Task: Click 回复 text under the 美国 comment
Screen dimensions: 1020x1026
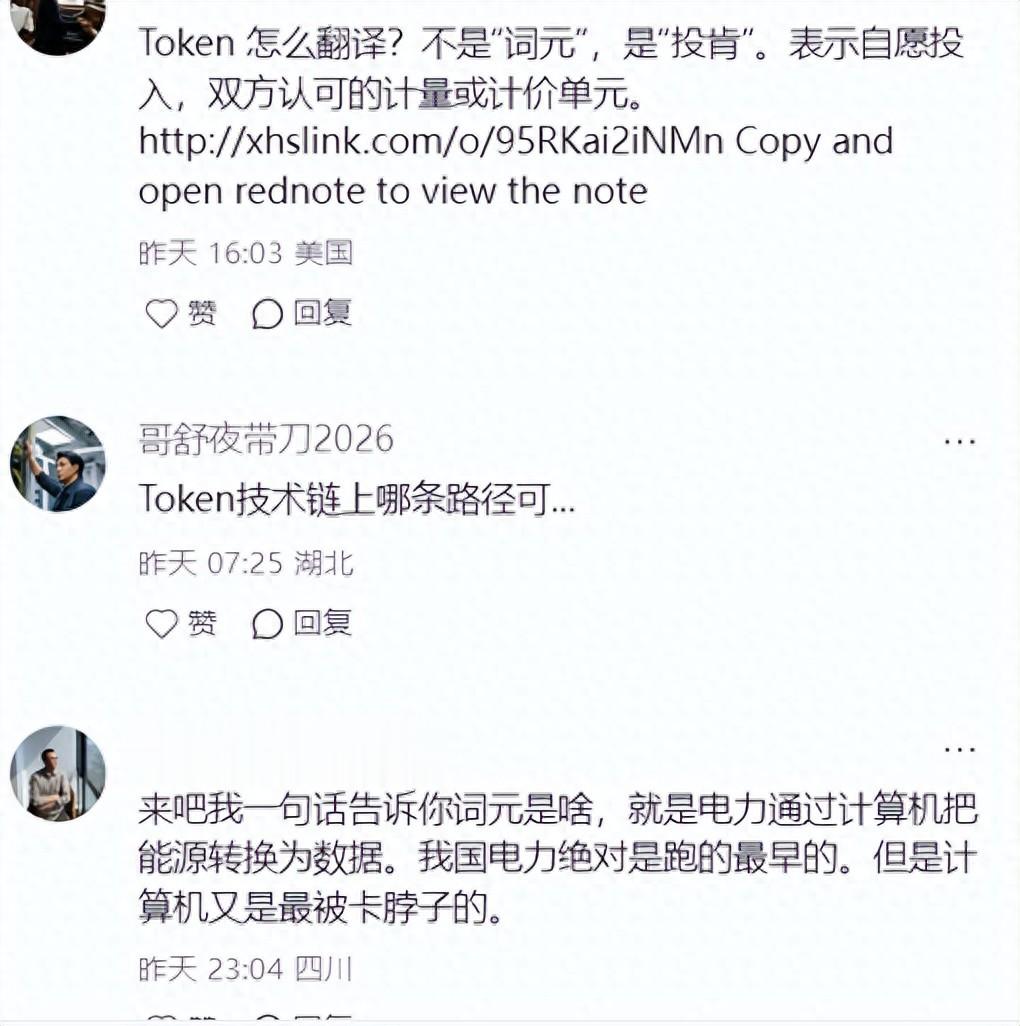Action: point(323,313)
